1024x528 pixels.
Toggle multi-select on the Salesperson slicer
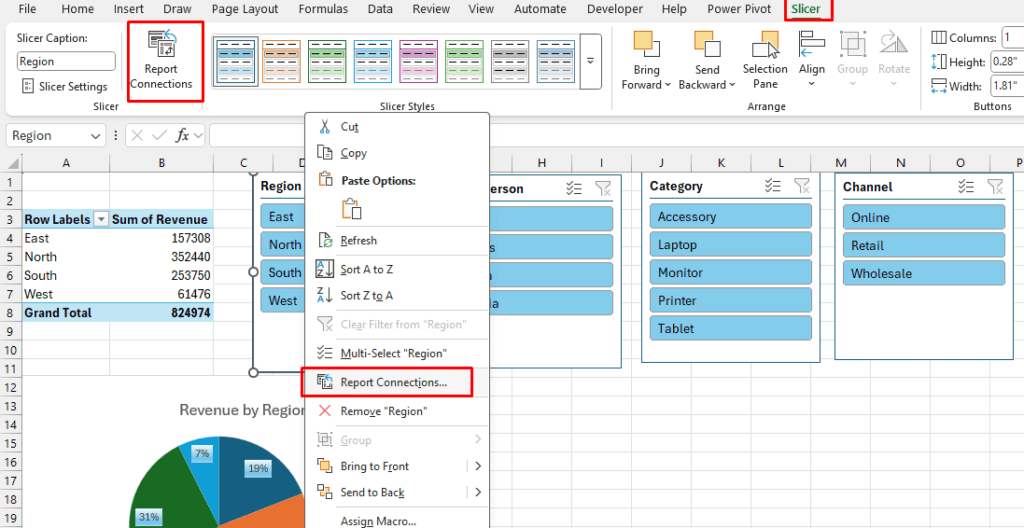pos(574,189)
